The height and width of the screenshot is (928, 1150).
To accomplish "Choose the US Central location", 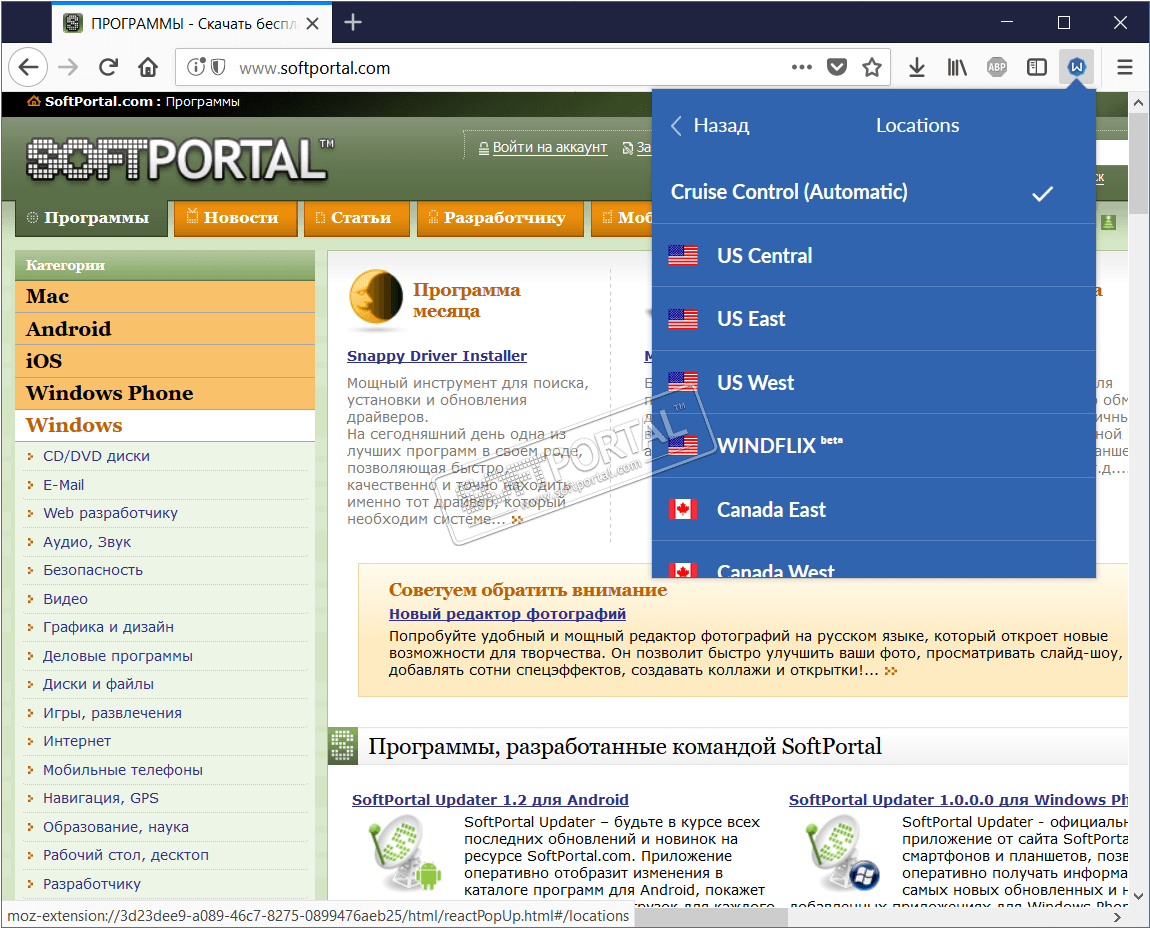I will point(874,255).
